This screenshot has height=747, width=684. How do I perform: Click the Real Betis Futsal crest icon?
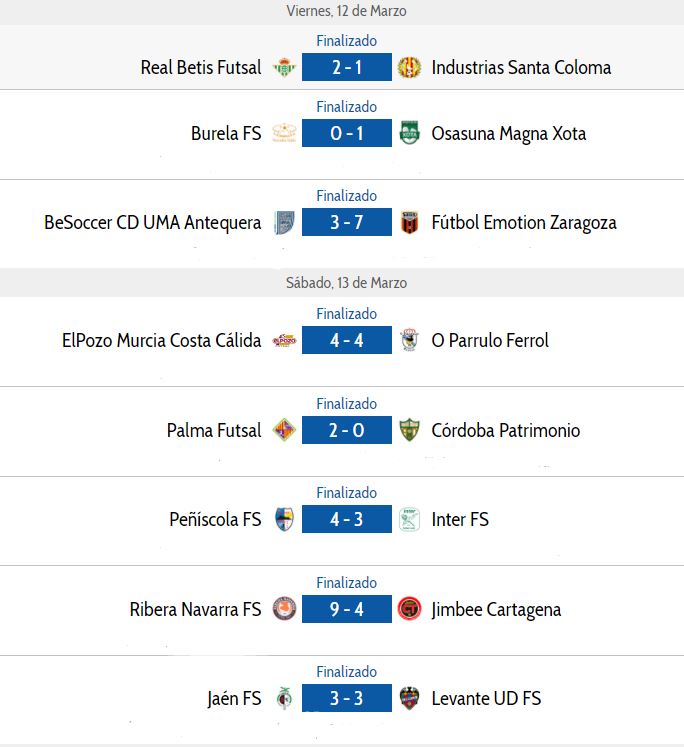(x=284, y=67)
